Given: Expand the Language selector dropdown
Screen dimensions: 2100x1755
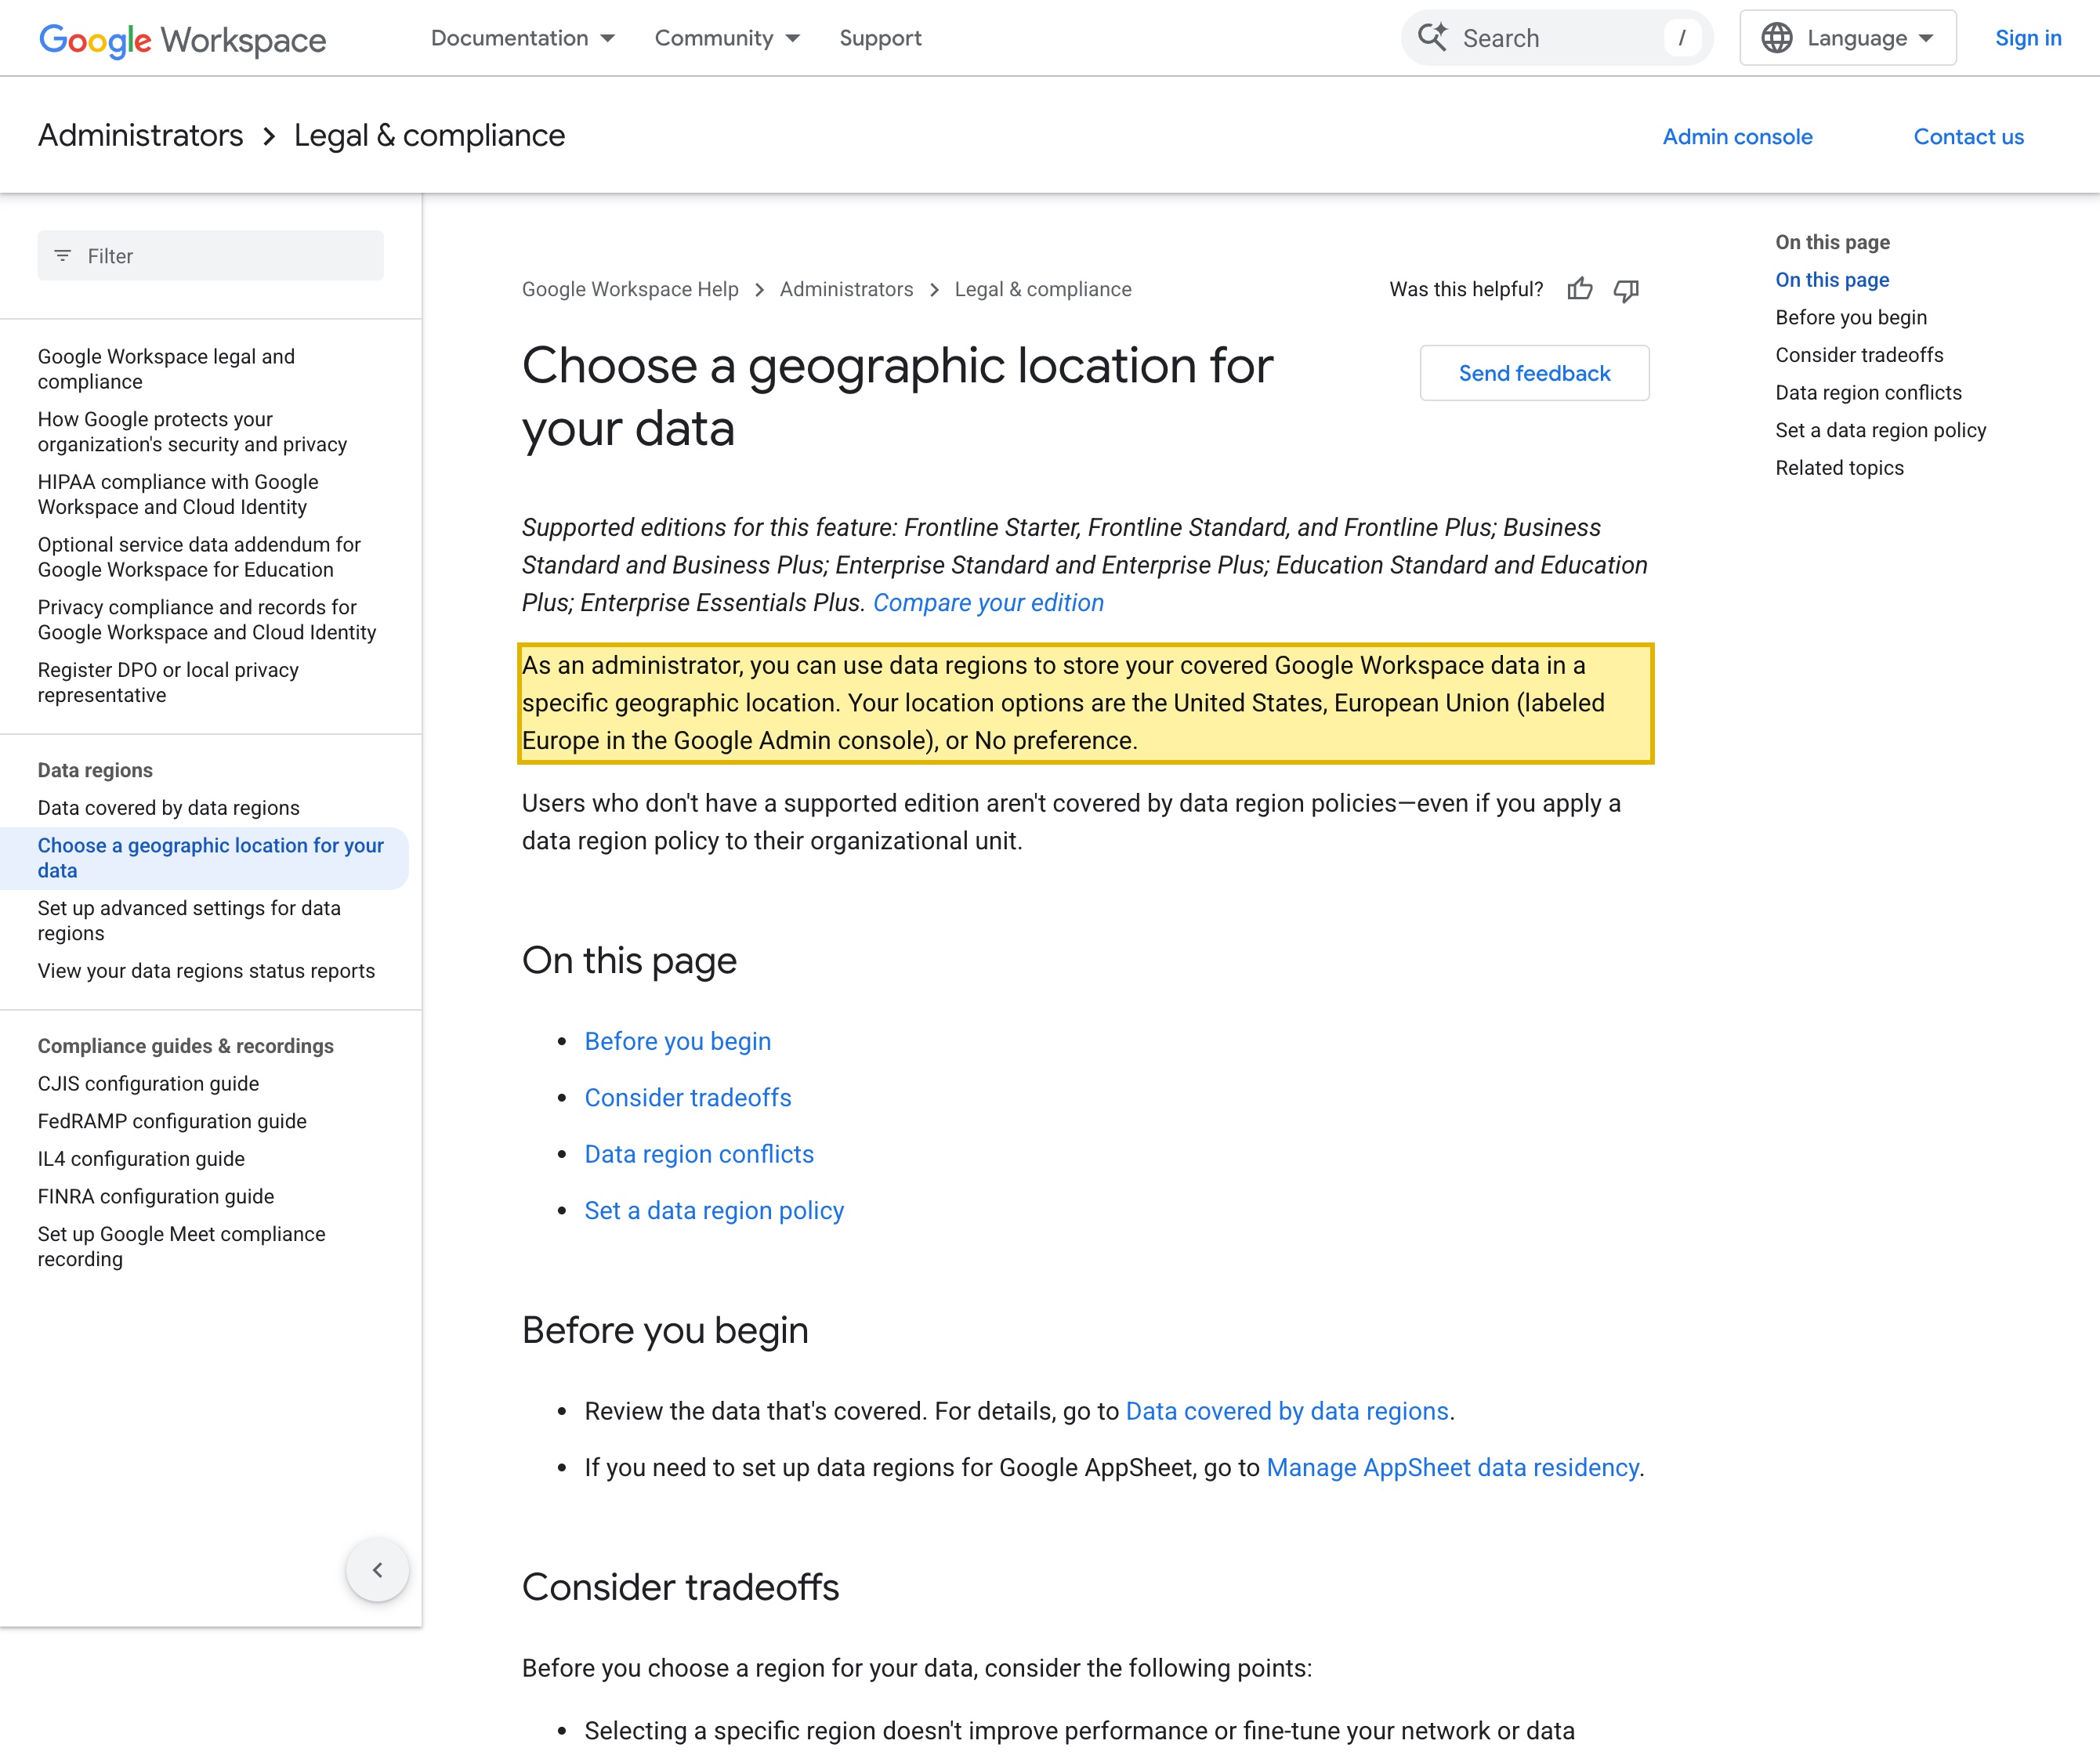Looking at the screenshot, I should tap(1848, 38).
